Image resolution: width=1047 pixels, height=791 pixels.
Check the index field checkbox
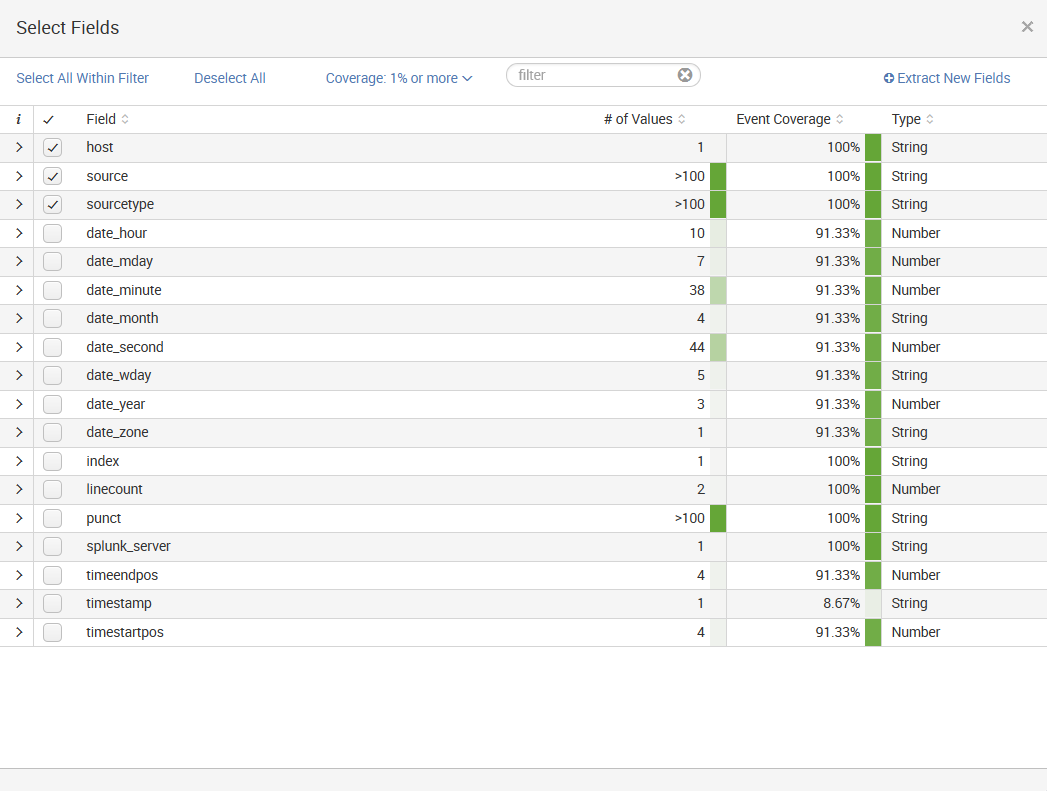pyautogui.click(x=52, y=461)
